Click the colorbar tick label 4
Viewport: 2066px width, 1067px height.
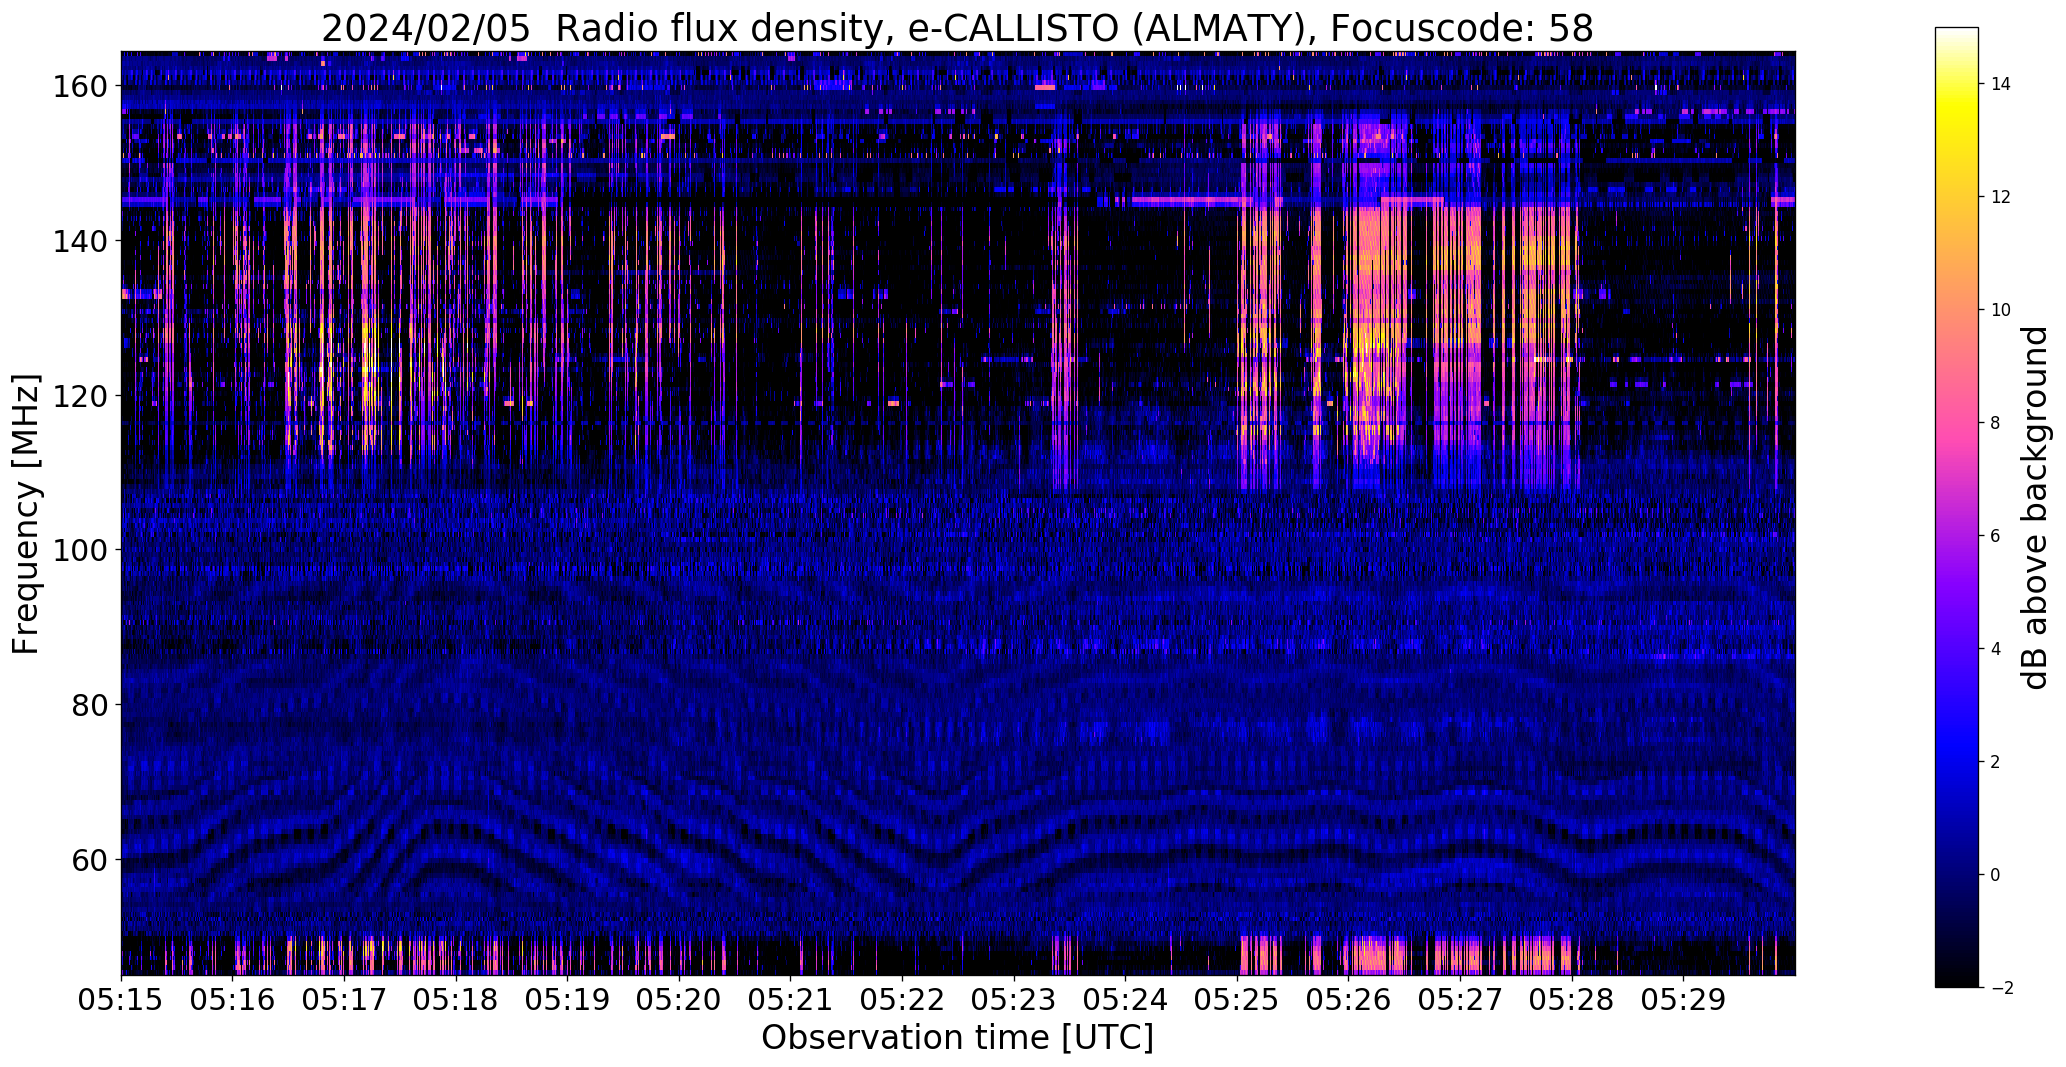pos(1996,649)
